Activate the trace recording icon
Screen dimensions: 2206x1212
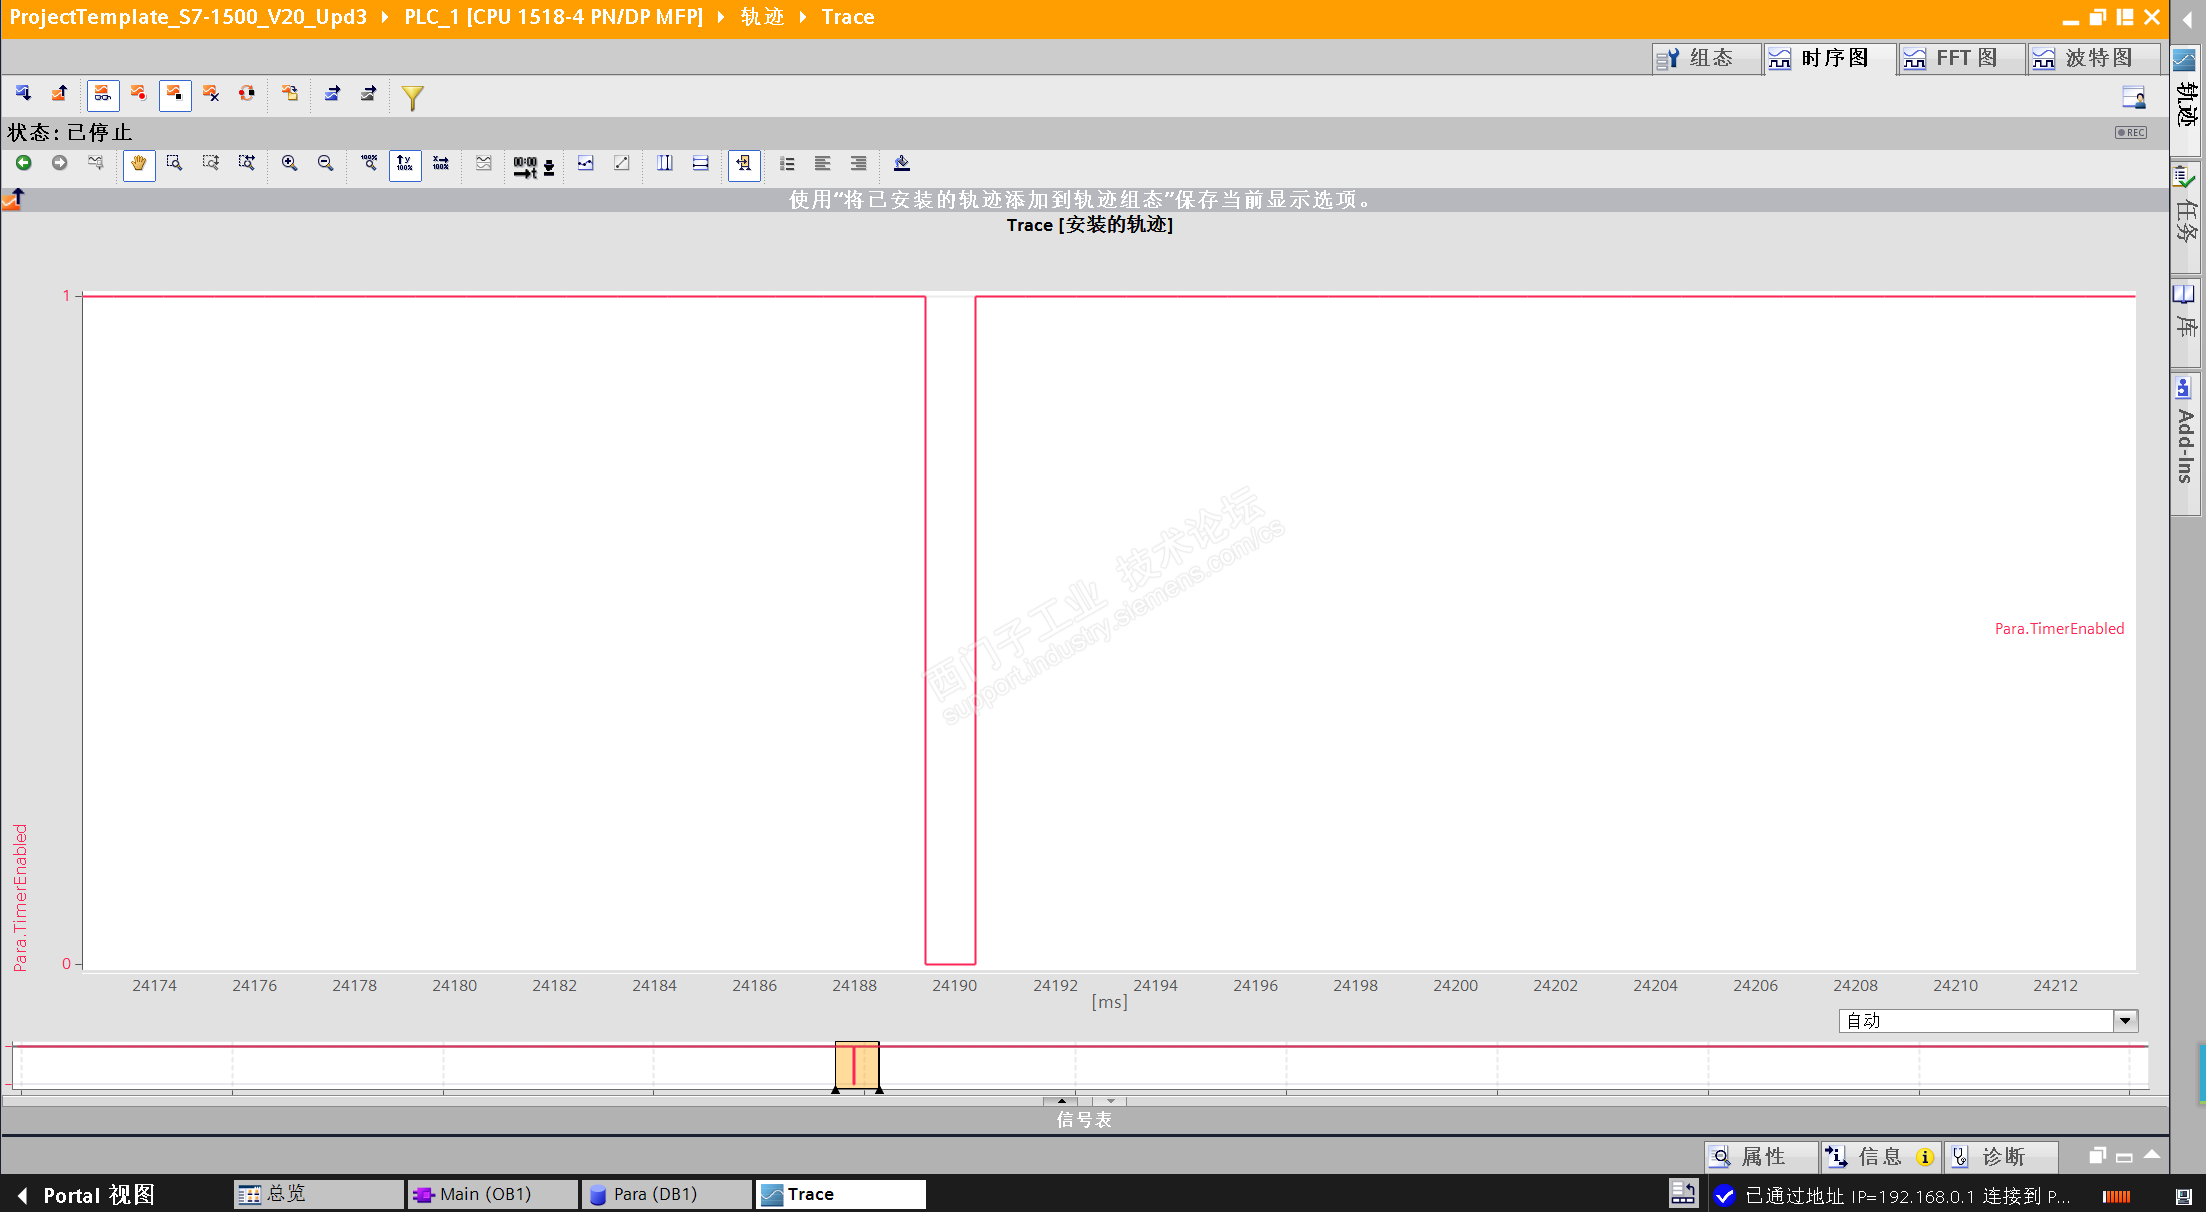click(x=138, y=94)
